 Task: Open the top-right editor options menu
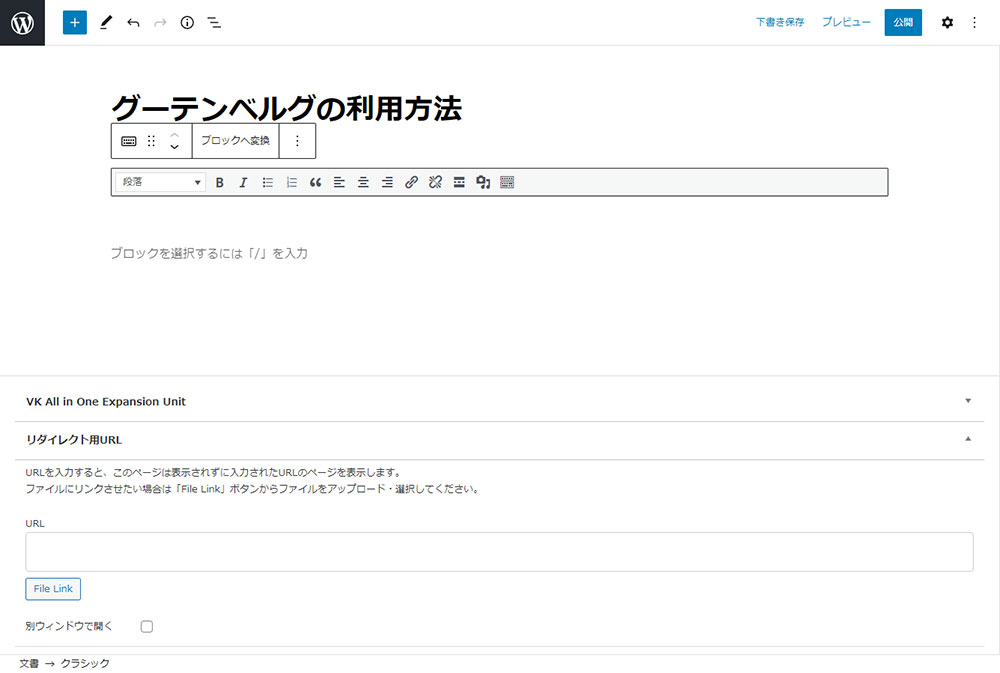click(975, 22)
